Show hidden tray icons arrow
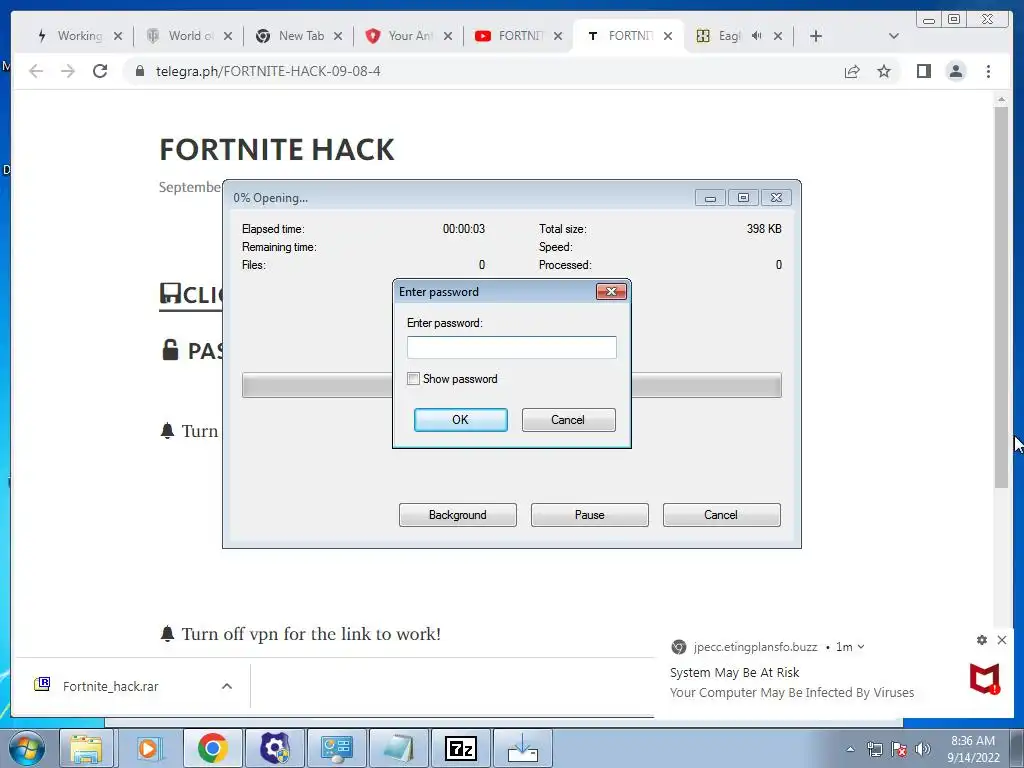Viewport: 1024px width, 768px height. (x=850, y=749)
